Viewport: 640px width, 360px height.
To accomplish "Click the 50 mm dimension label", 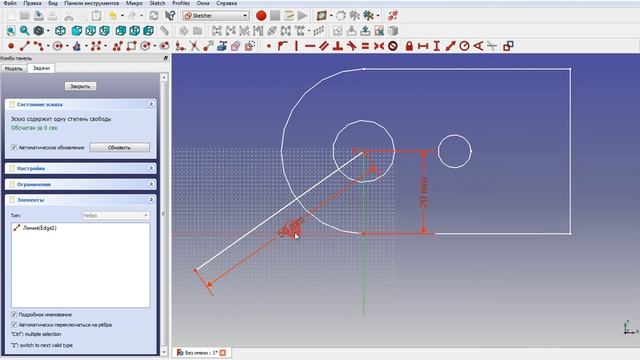I will pos(291,228).
